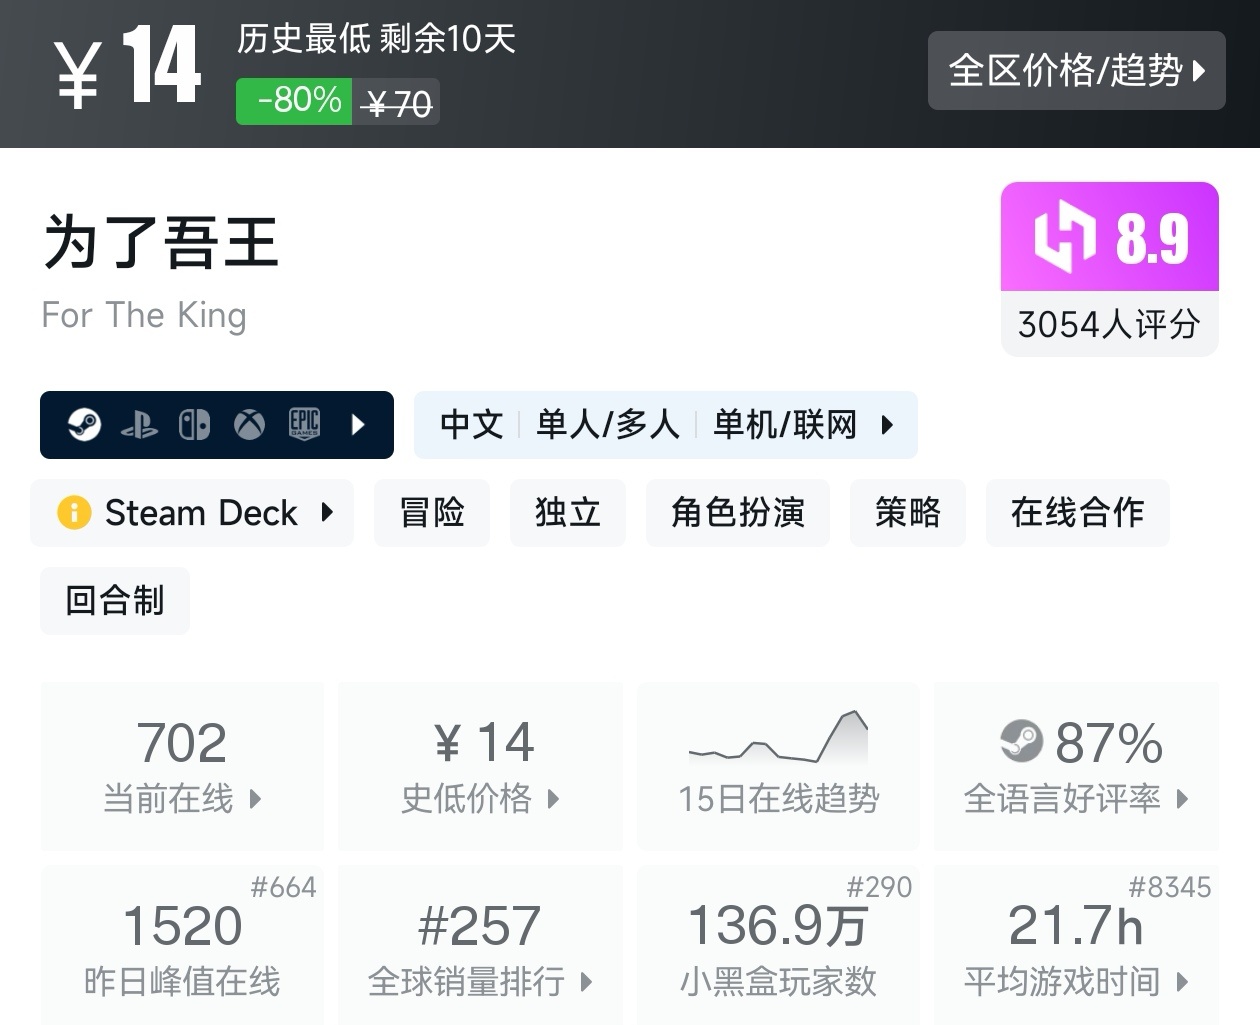Select the 角色扮演 tag
Viewport: 1260px width, 1025px height.
point(738,513)
